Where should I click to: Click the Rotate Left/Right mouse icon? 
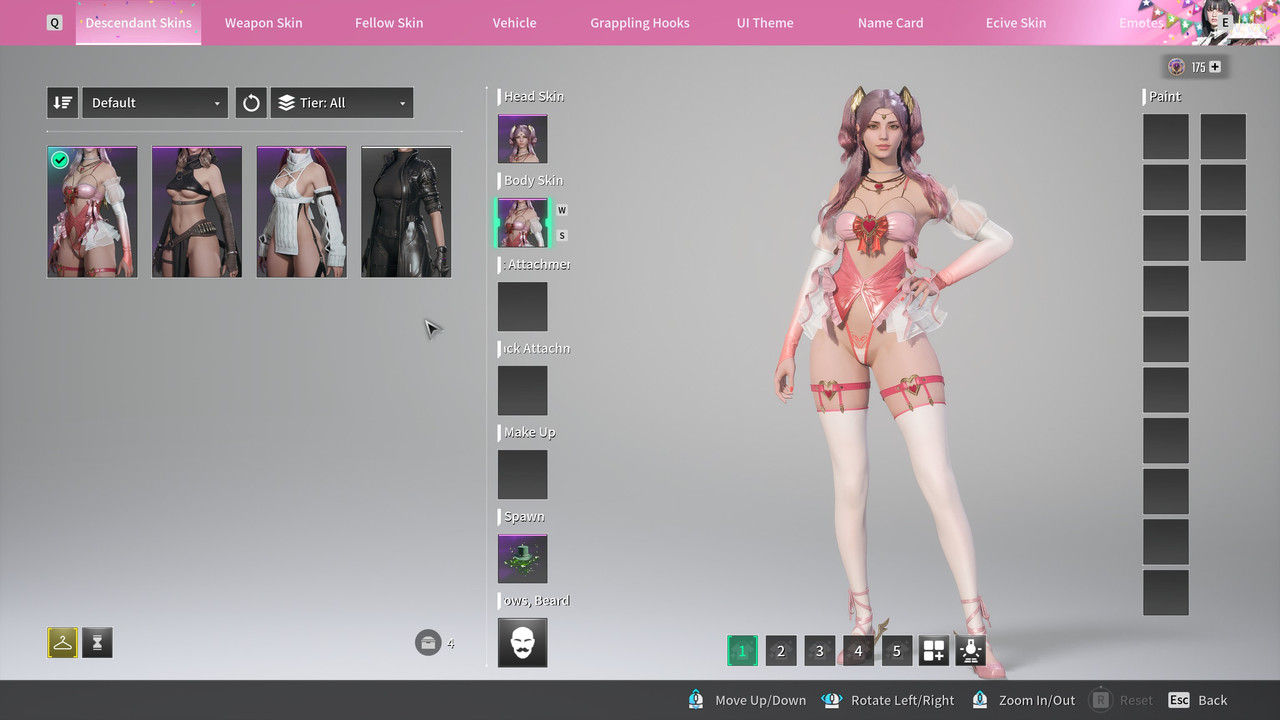831,700
